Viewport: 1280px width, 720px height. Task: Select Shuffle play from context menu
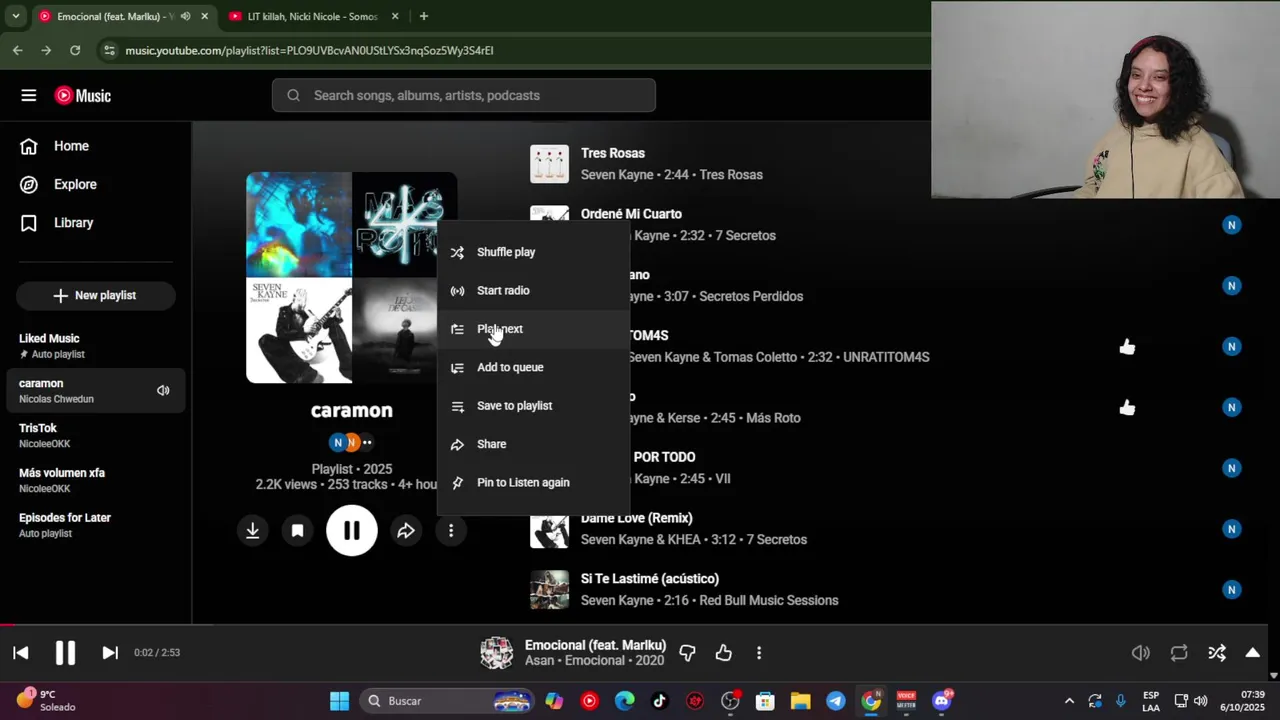pyautogui.click(x=534, y=252)
